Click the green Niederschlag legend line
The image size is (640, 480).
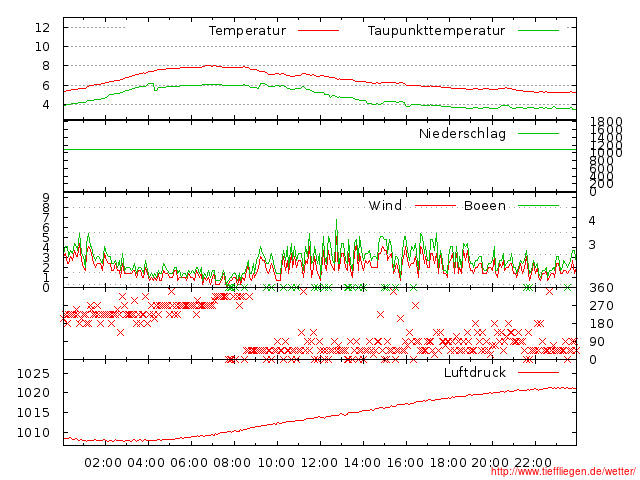(x=538, y=133)
